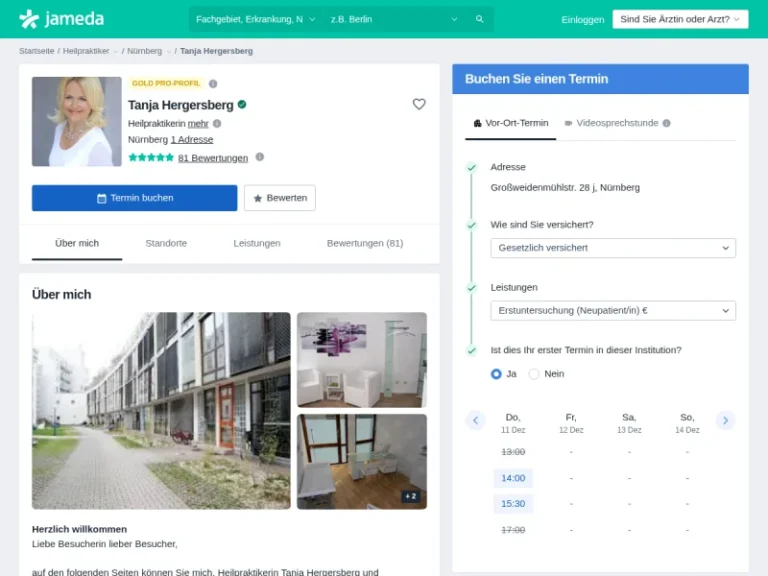Save profile with the heart icon

pyautogui.click(x=419, y=104)
